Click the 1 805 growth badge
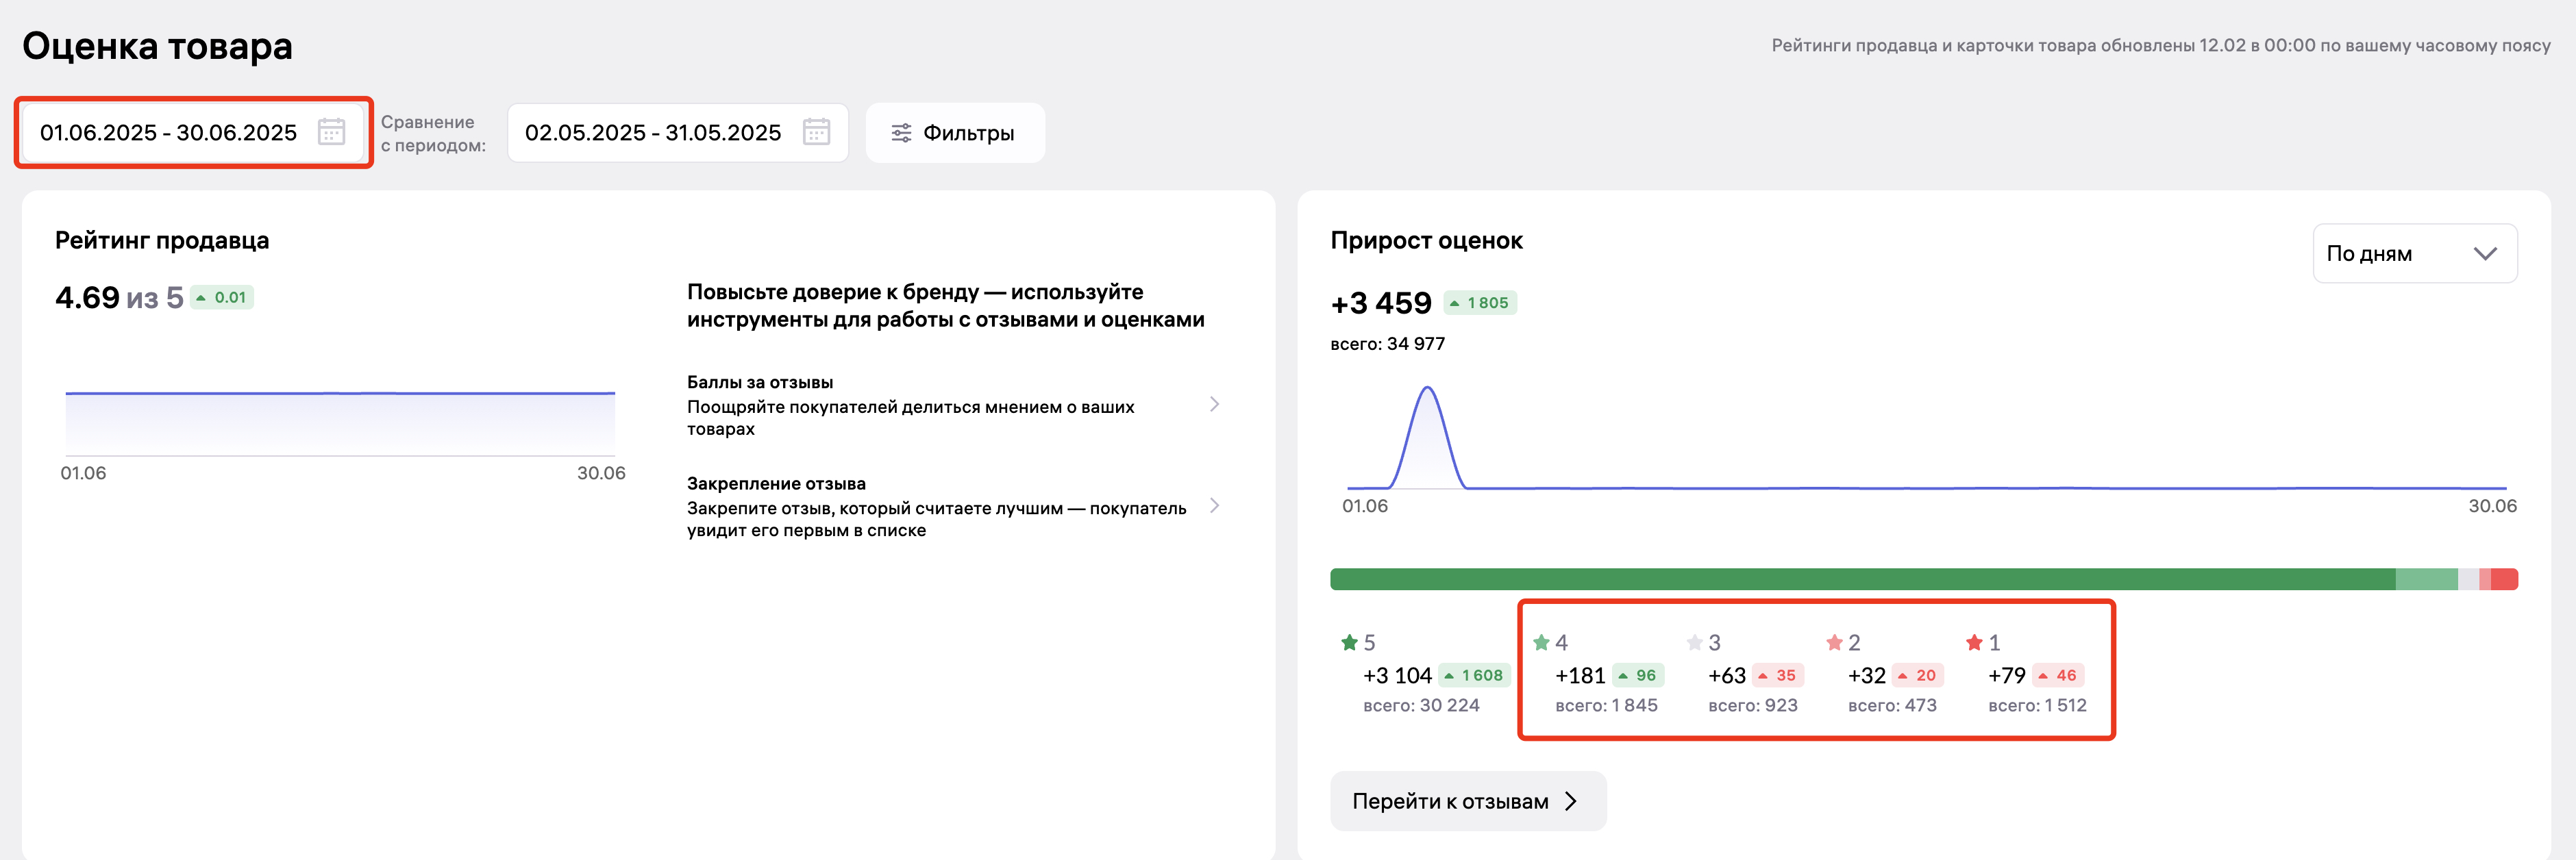 1480,303
